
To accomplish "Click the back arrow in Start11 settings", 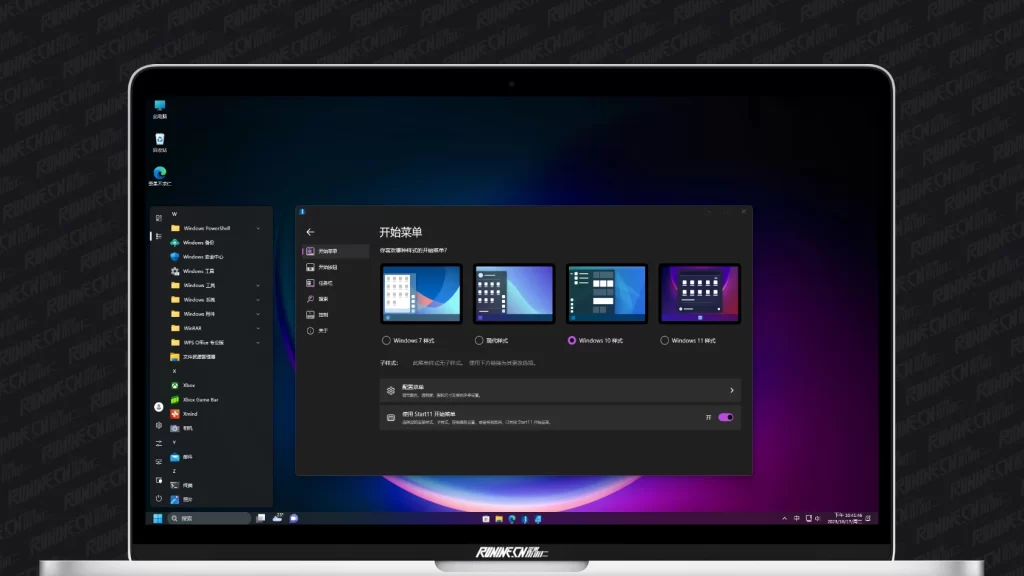I will point(310,232).
